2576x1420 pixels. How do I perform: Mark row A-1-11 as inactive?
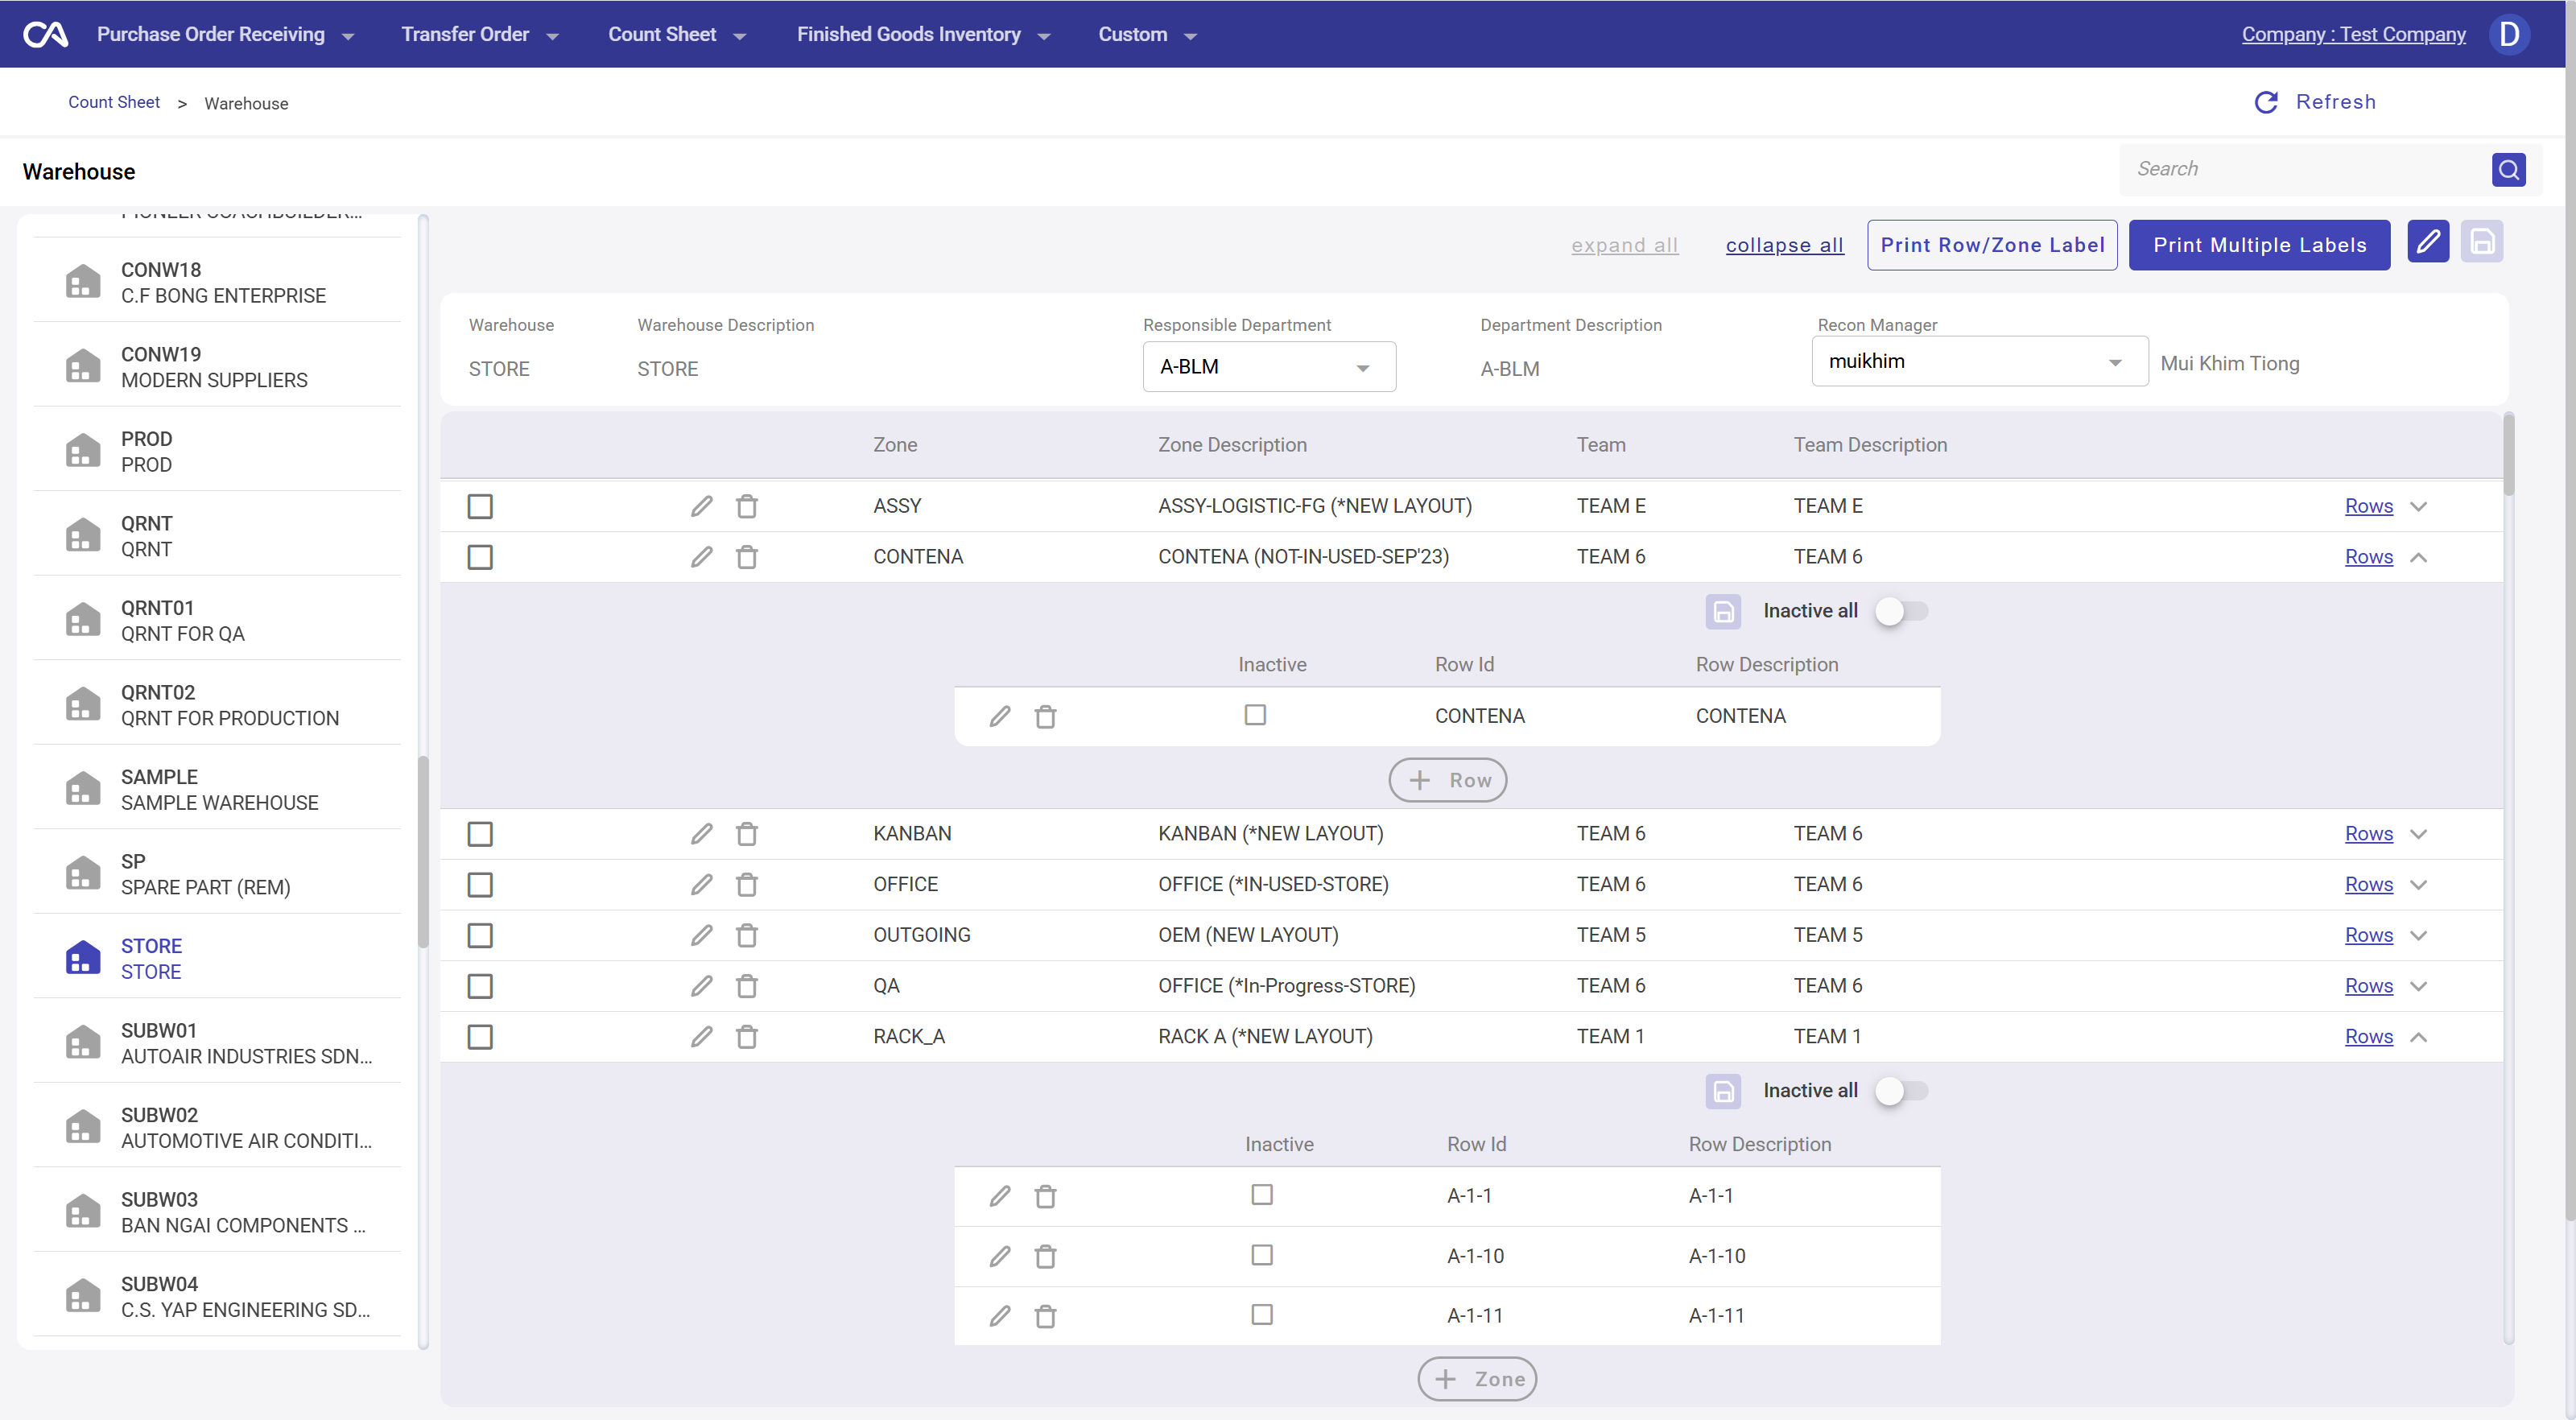tap(1262, 1315)
